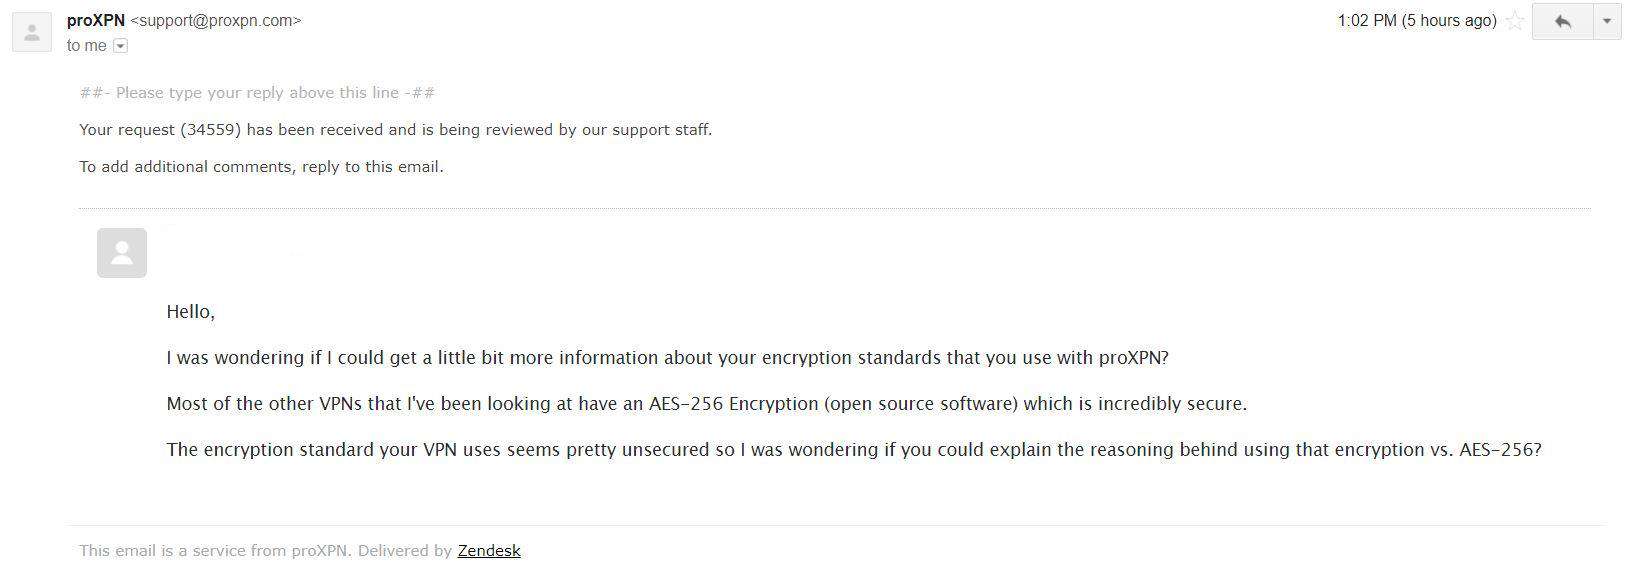Click the quoted message user avatar
This screenshot has height=576, width=1632.
122,253
